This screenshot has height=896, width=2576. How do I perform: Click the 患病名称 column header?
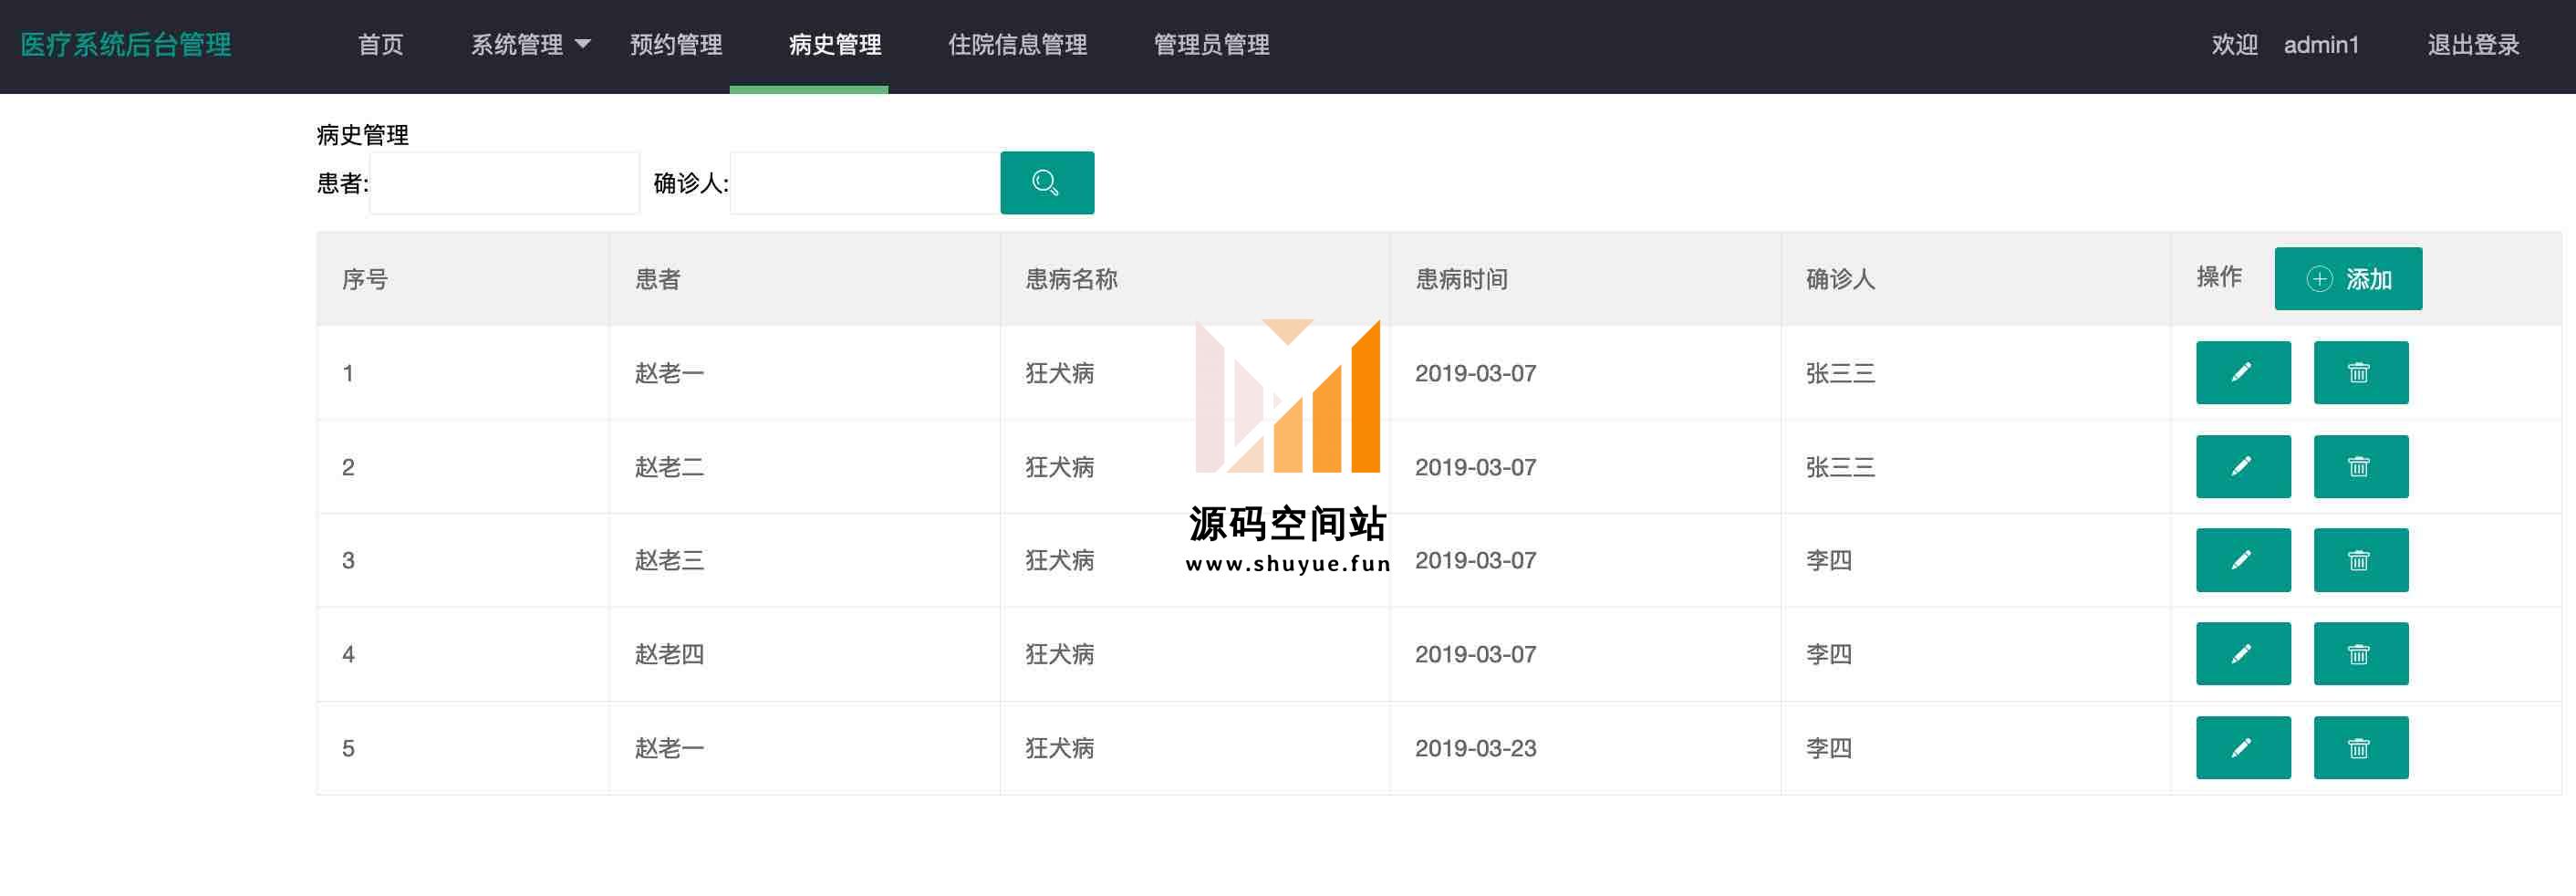[1071, 279]
